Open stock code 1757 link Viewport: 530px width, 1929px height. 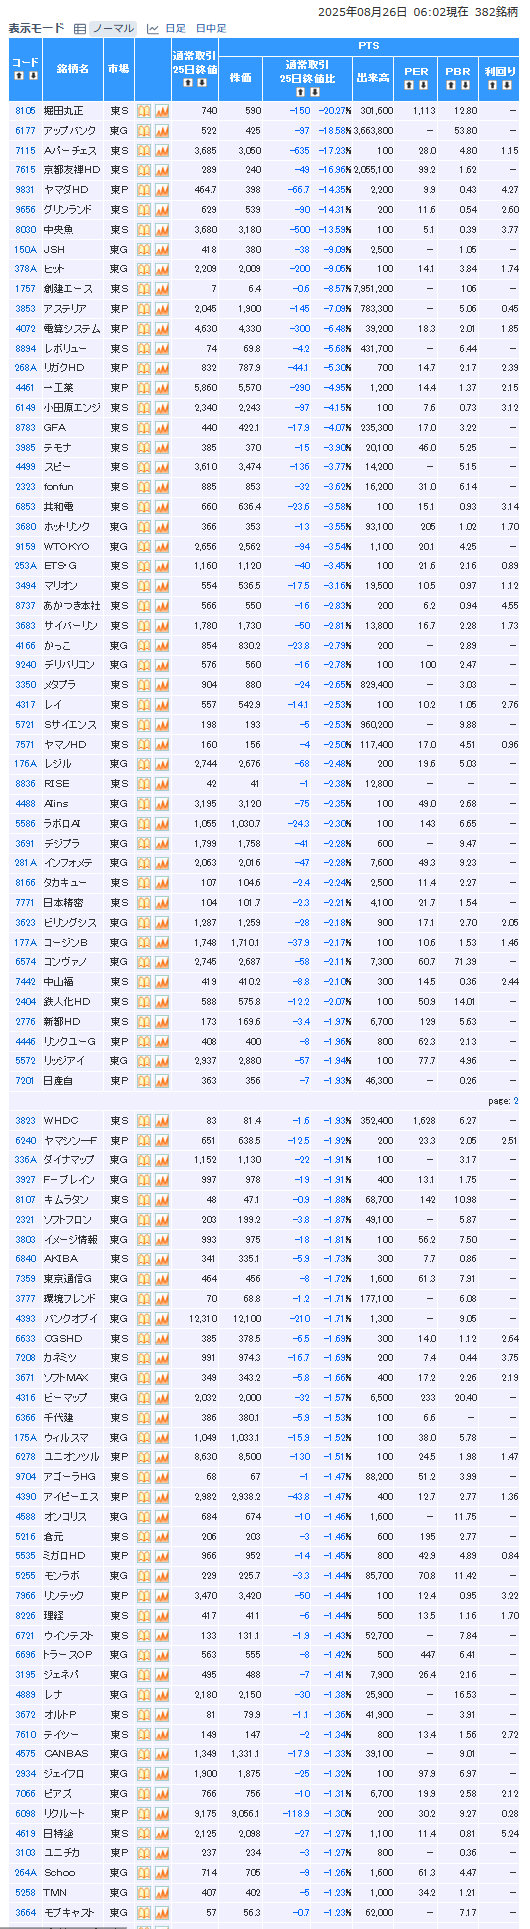25,289
